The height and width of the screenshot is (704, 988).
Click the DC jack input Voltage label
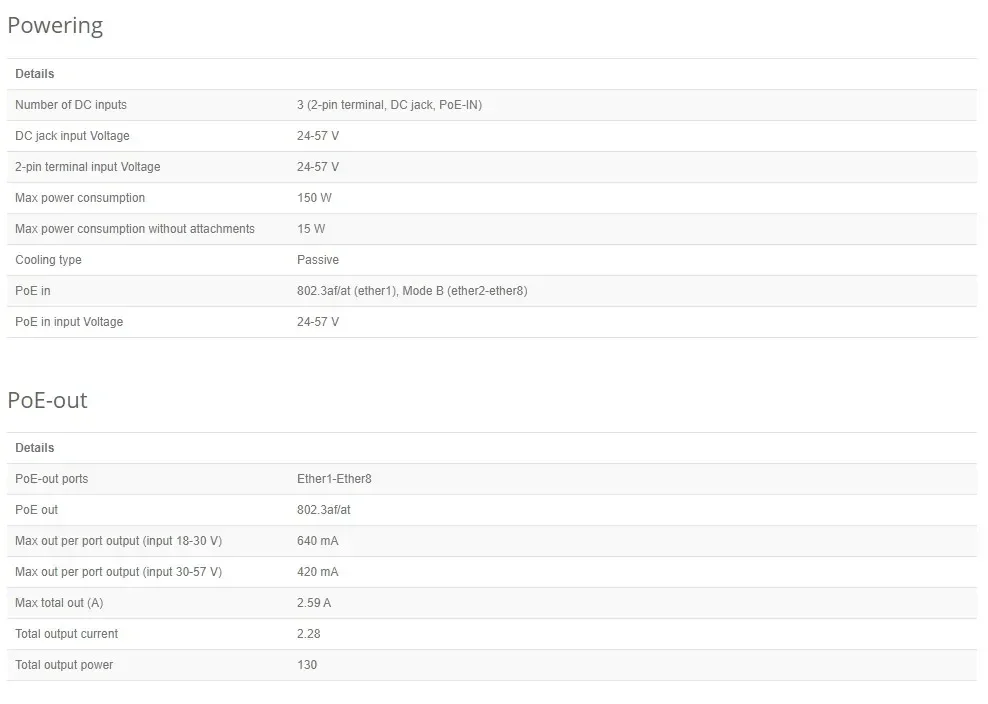[72, 136]
